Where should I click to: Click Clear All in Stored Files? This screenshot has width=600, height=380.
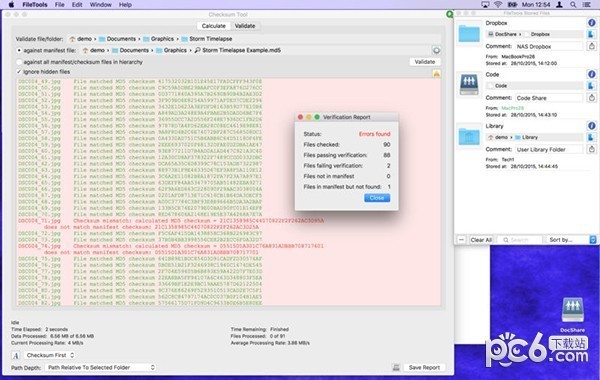(x=481, y=240)
